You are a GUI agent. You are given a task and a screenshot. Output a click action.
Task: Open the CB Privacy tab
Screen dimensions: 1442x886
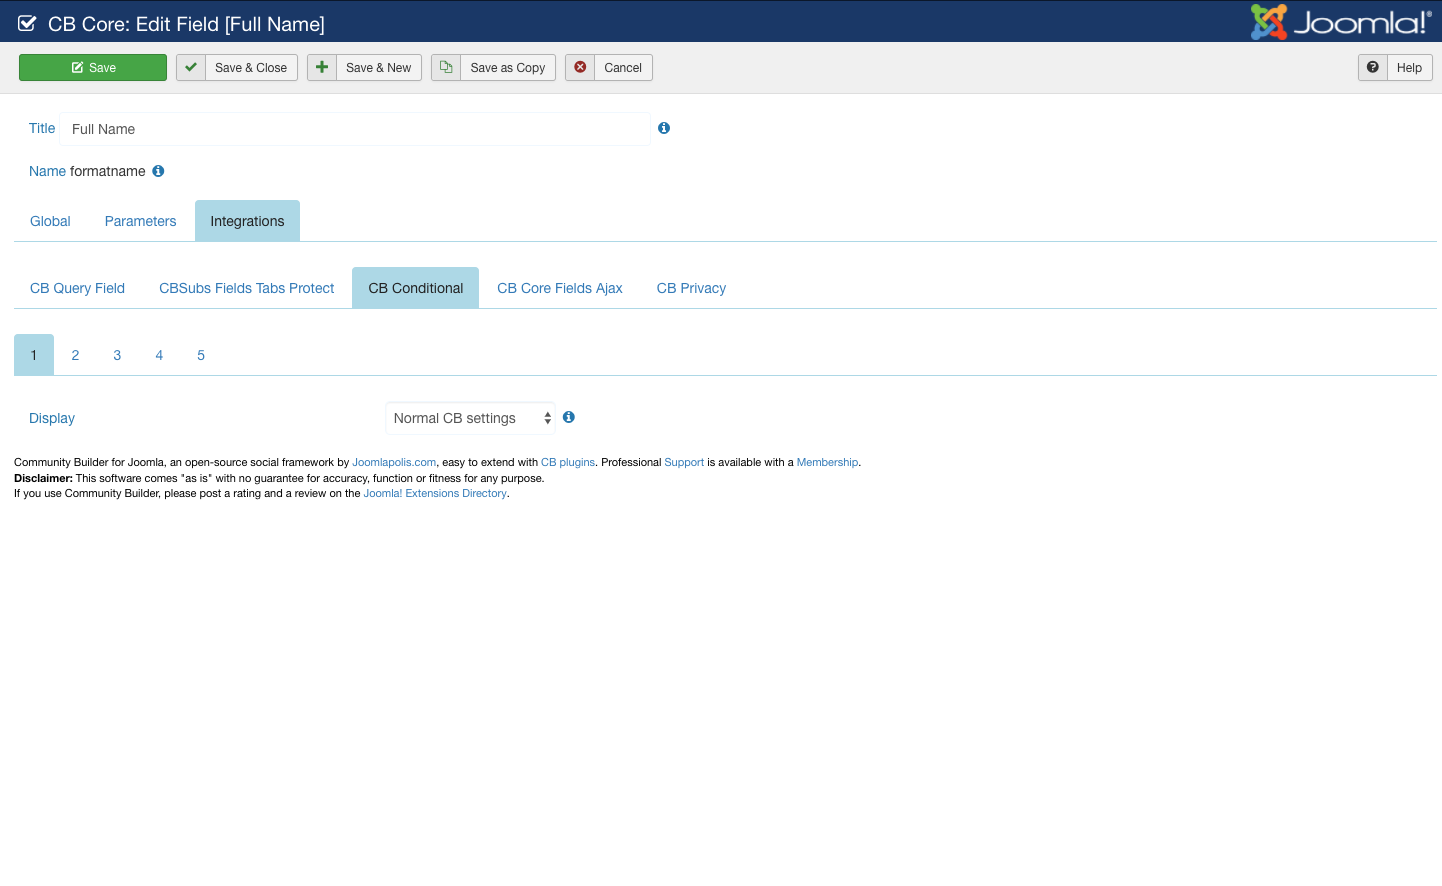point(691,288)
